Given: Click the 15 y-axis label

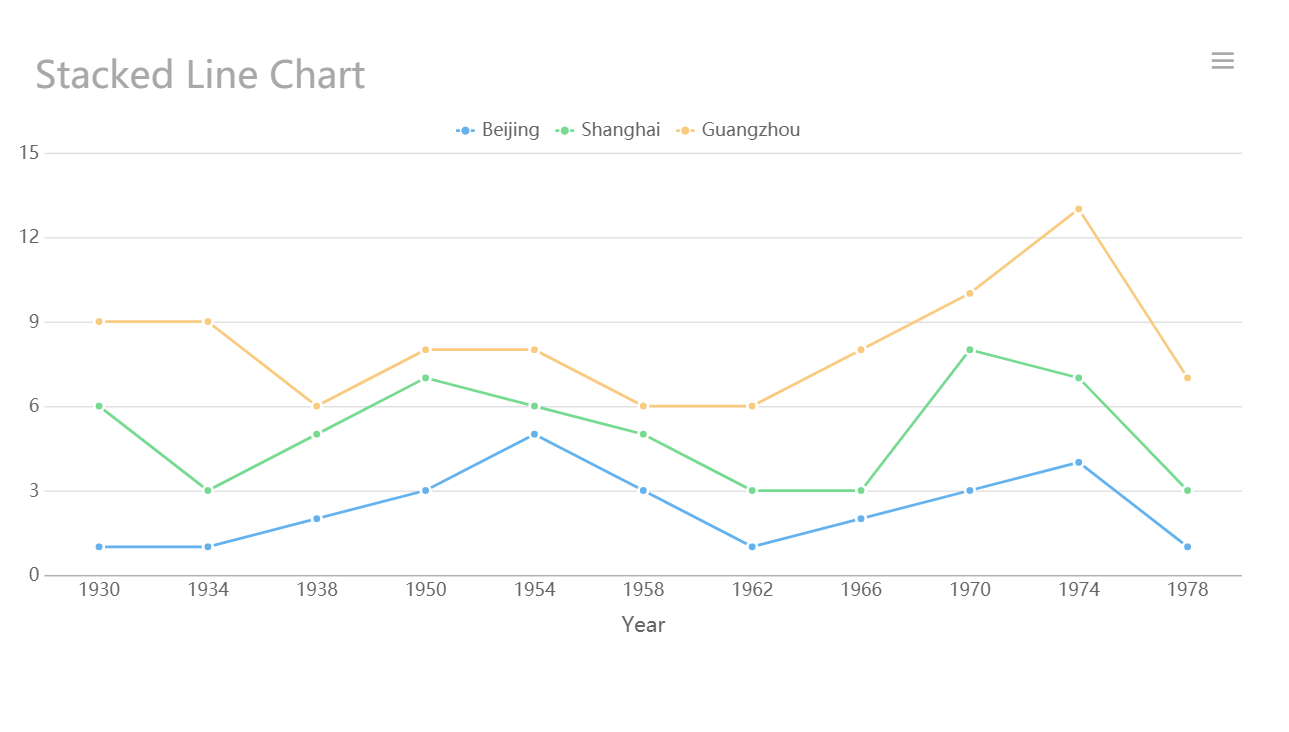Looking at the screenshot, I should (28, 153).
